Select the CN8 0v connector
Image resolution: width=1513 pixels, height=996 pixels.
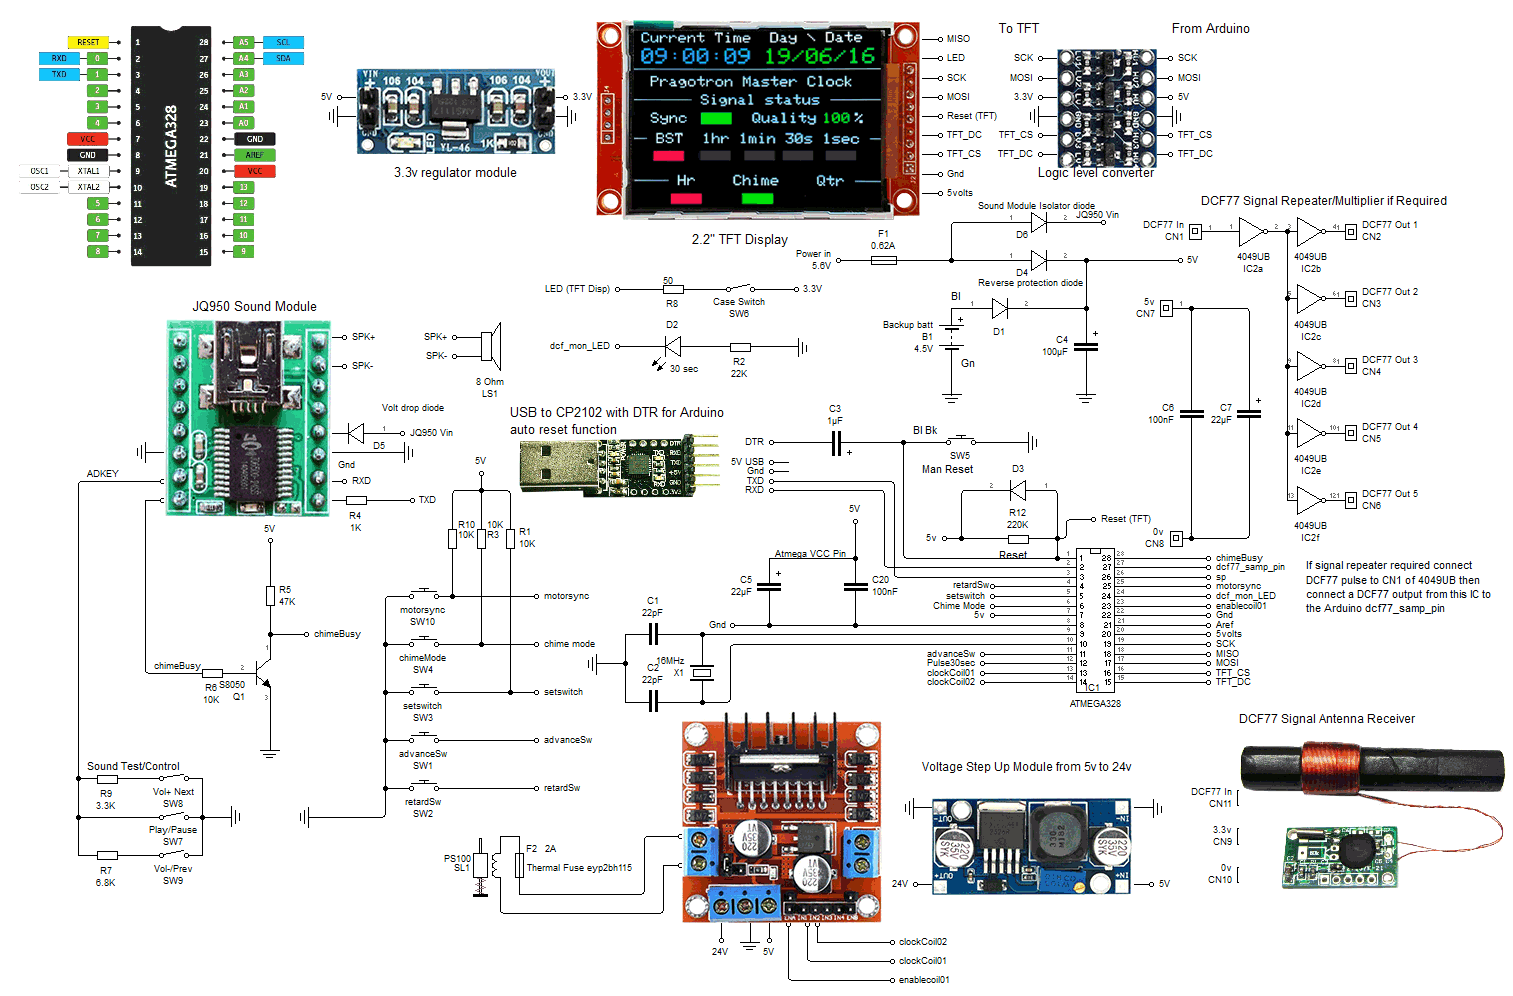tap(1177, 539)
